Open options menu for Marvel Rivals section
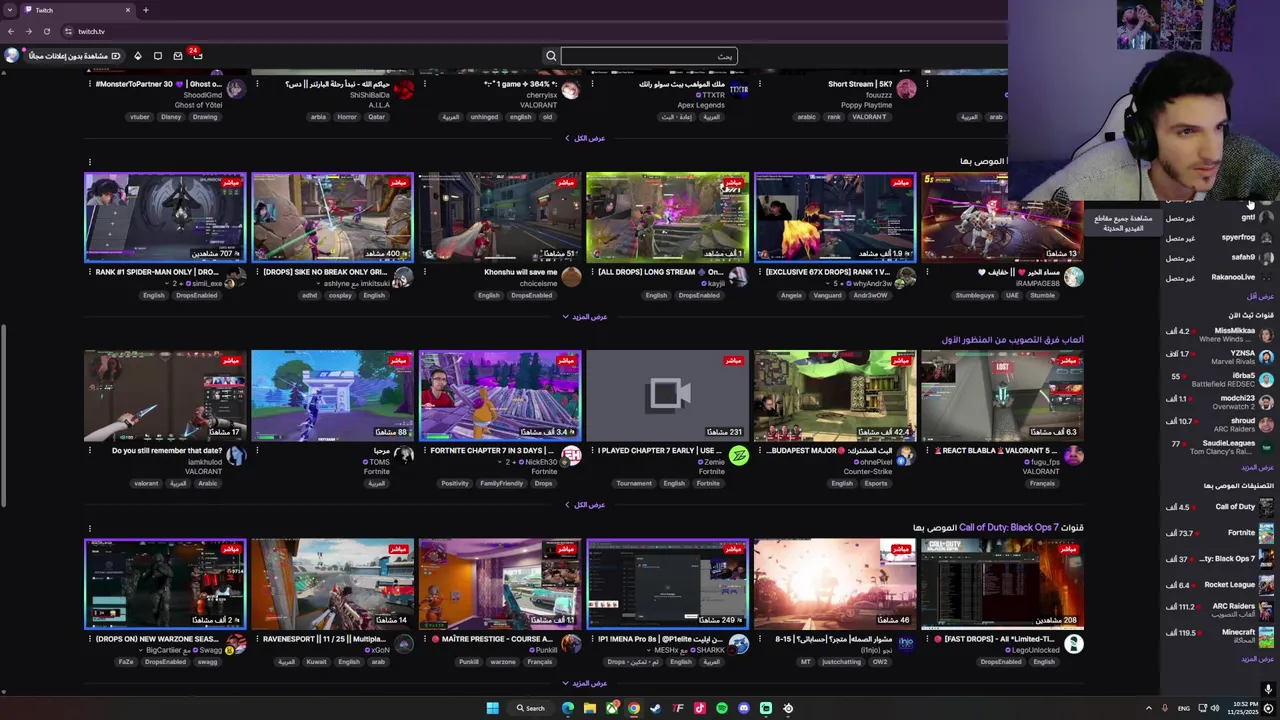This screenshot has width=1280, height=720. [89, 162]
